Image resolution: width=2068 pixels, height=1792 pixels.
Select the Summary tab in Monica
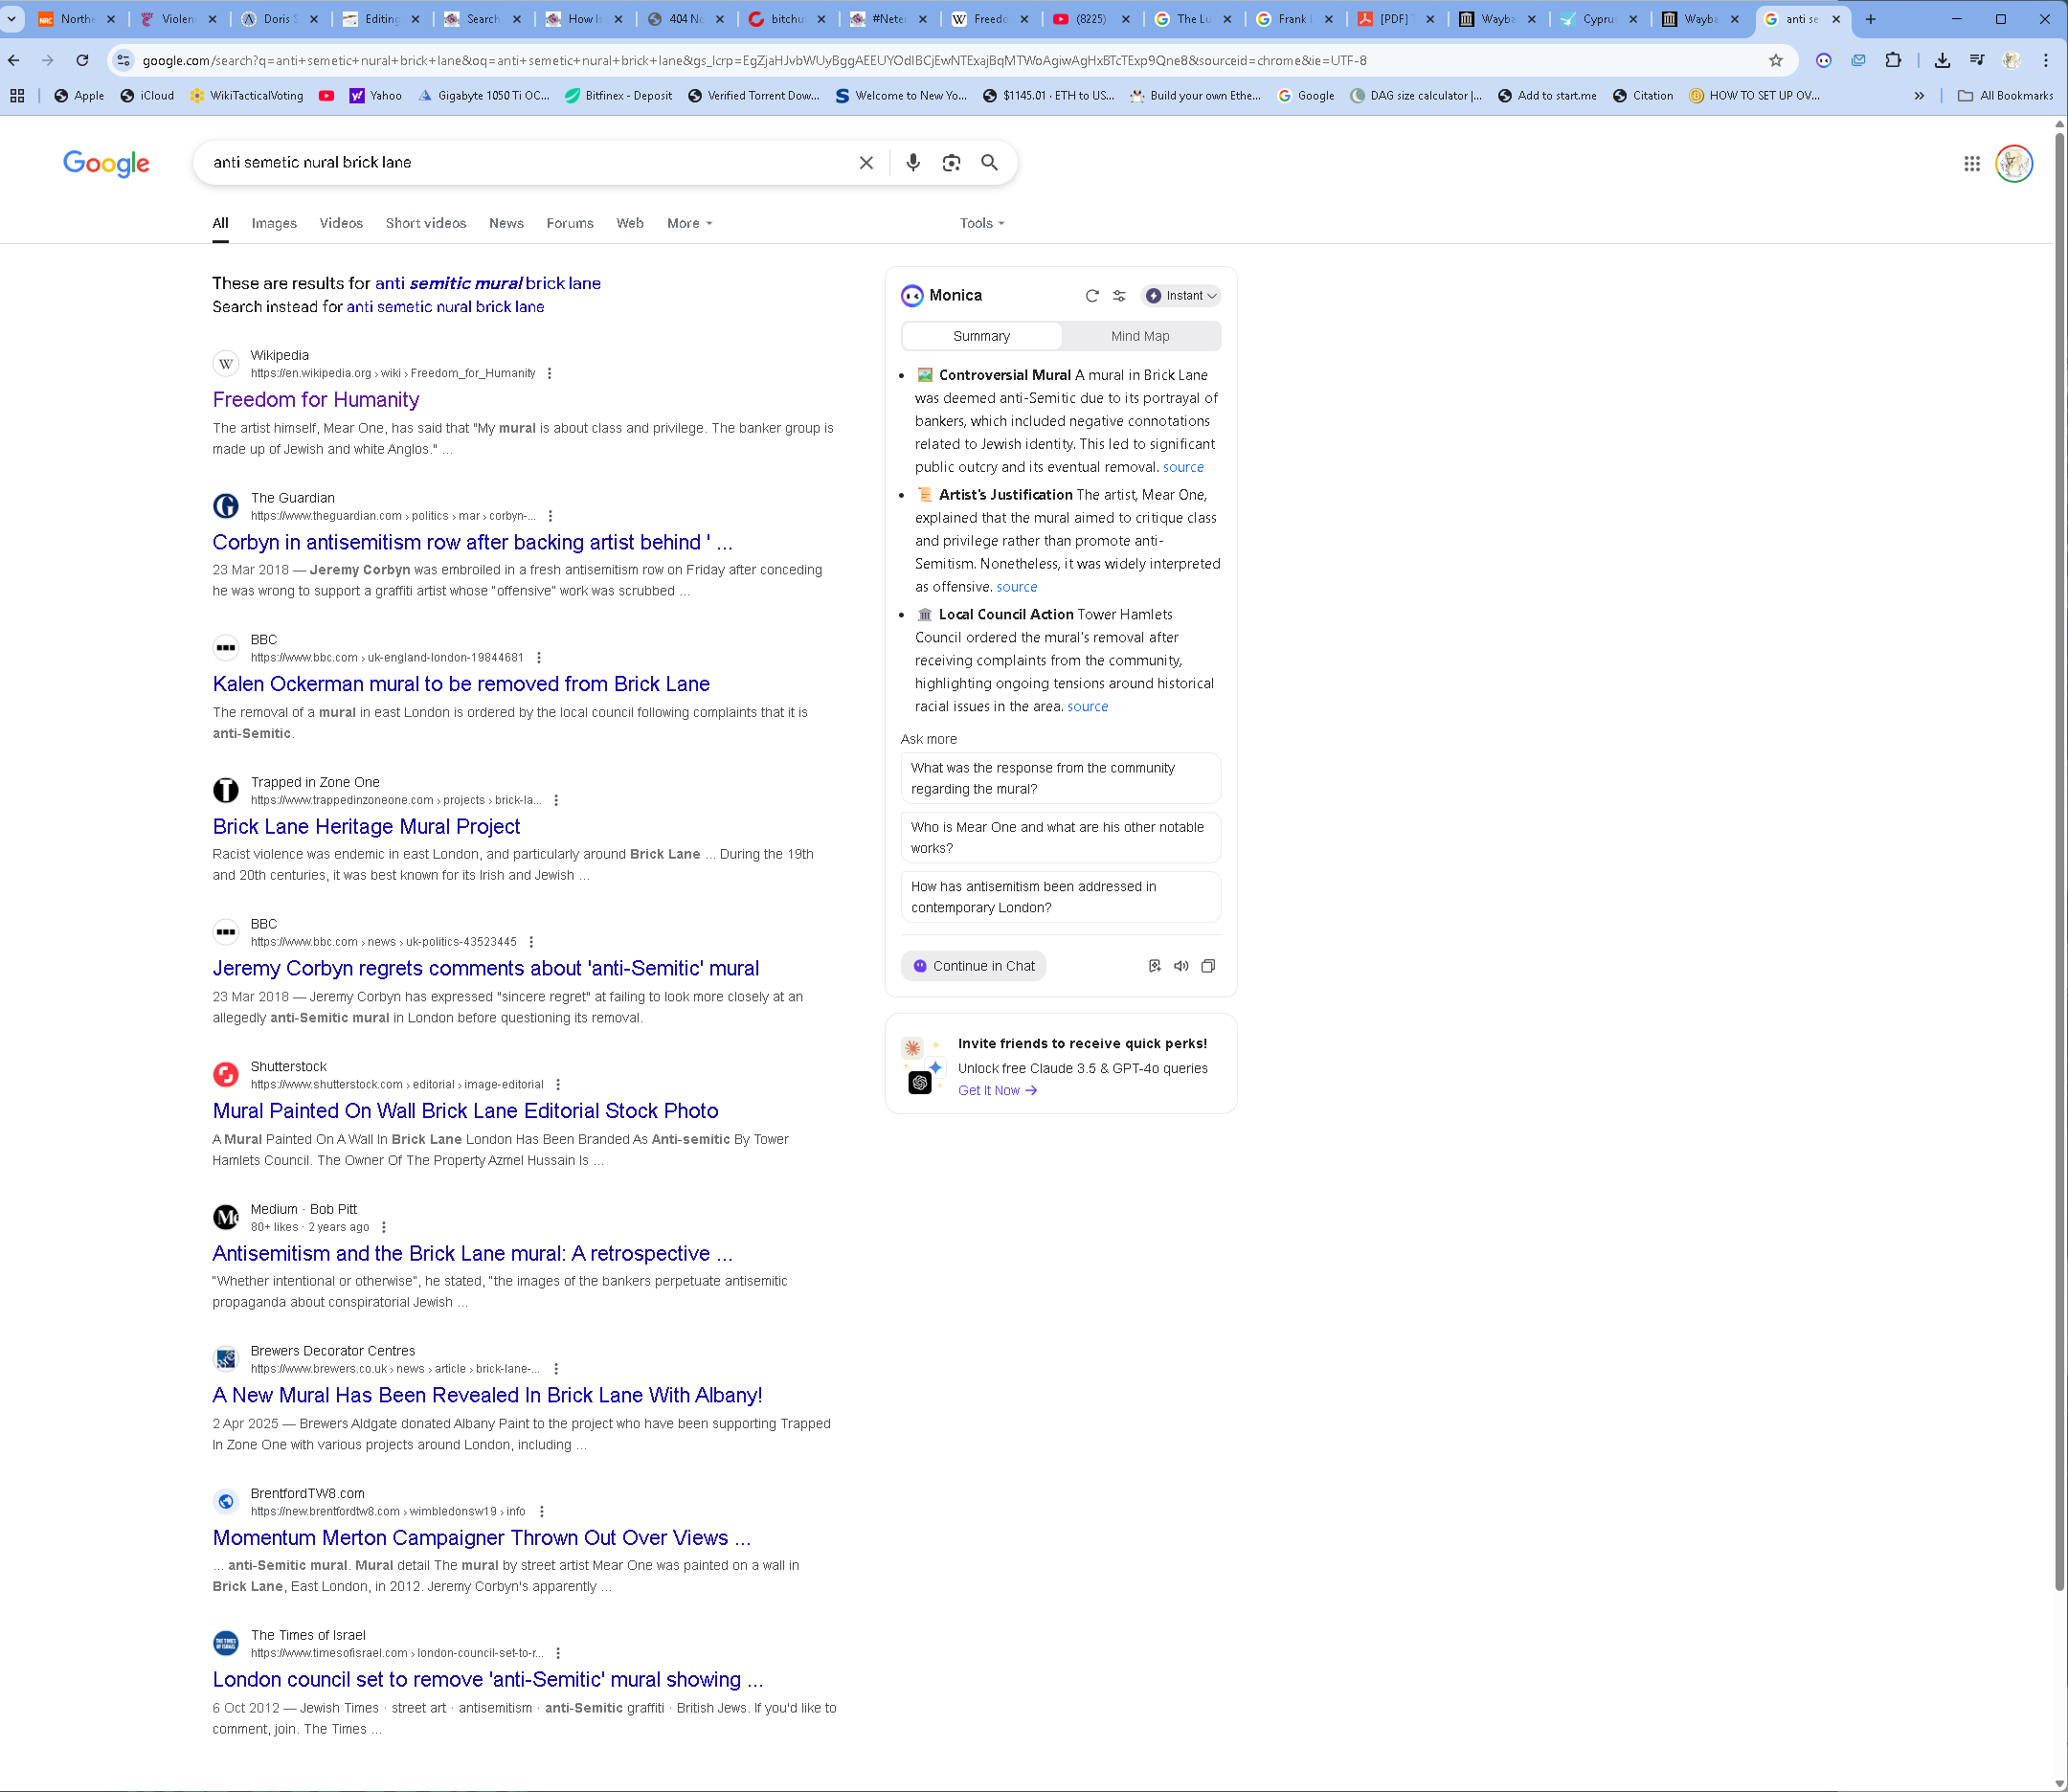point(981,337)
